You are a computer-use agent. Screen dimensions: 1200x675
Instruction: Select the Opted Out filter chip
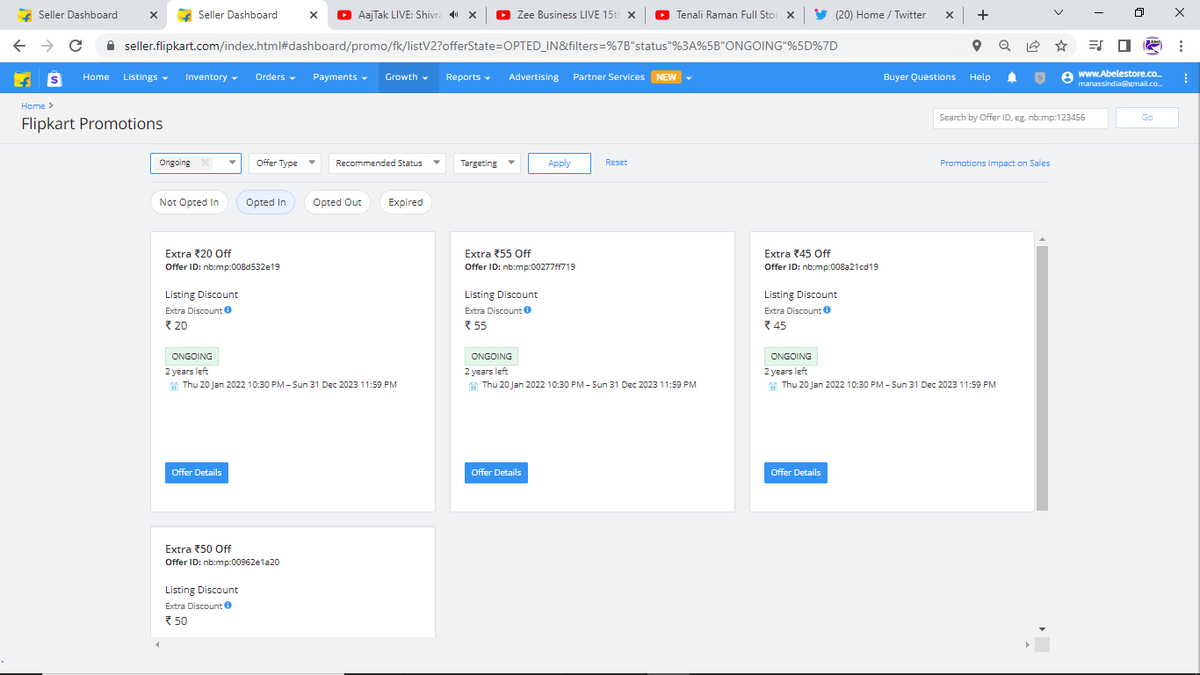click(337, 202)
